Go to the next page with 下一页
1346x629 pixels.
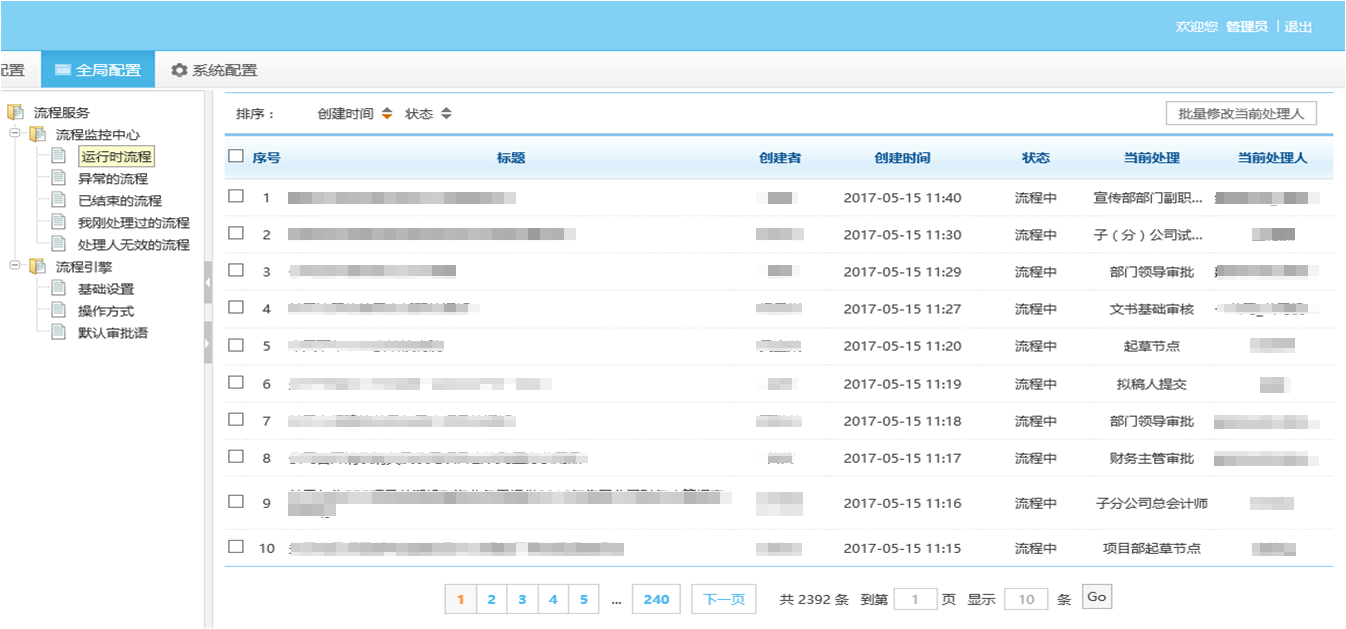pos(723,599)
